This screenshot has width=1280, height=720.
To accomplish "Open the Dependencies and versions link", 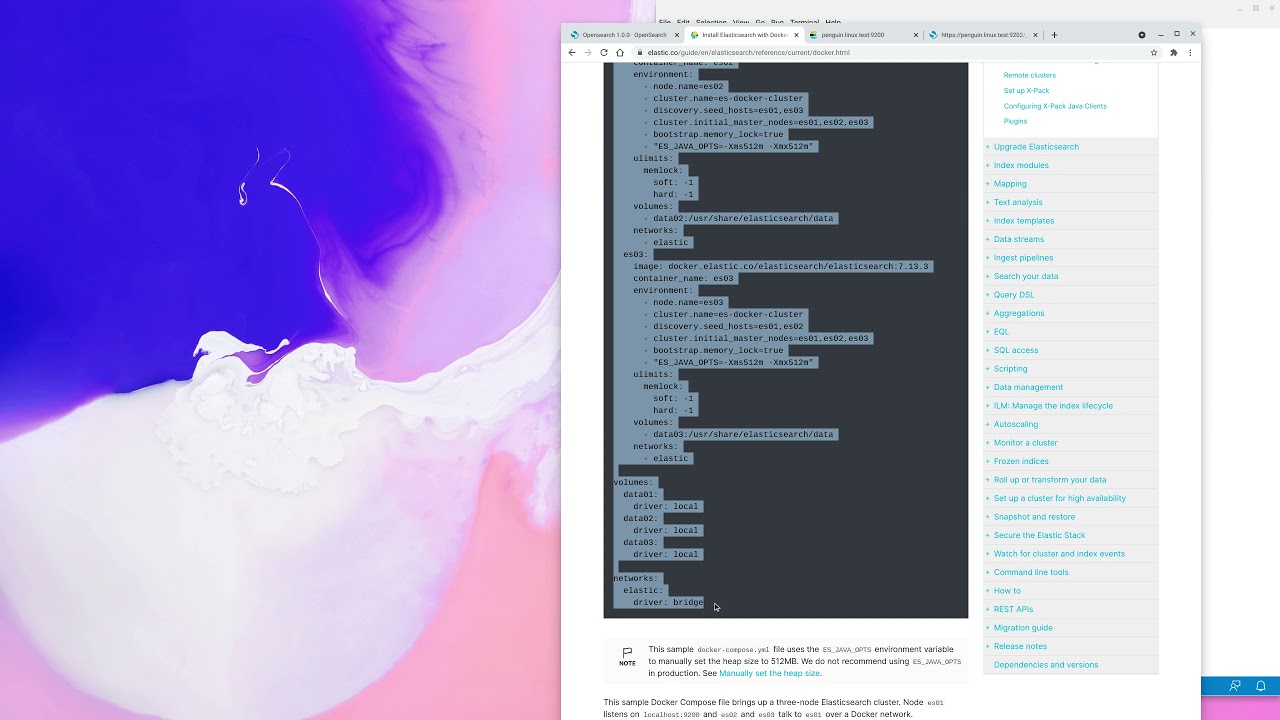I will click(1046, 665).
